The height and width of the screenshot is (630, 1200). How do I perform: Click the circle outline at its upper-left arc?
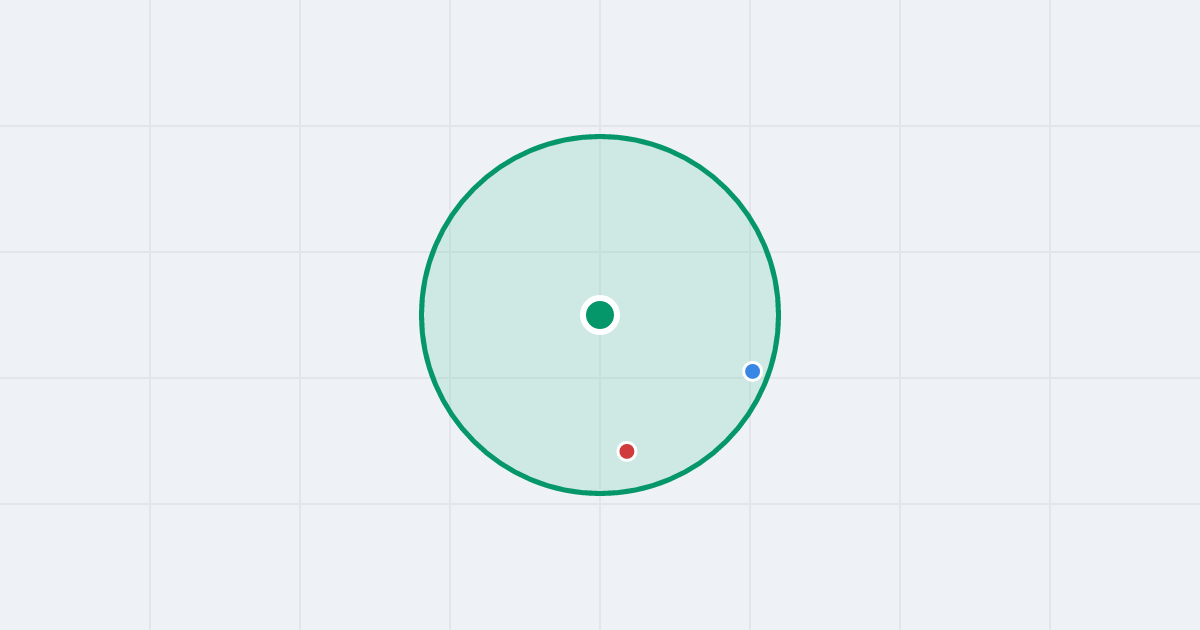(x=474, y=189)
